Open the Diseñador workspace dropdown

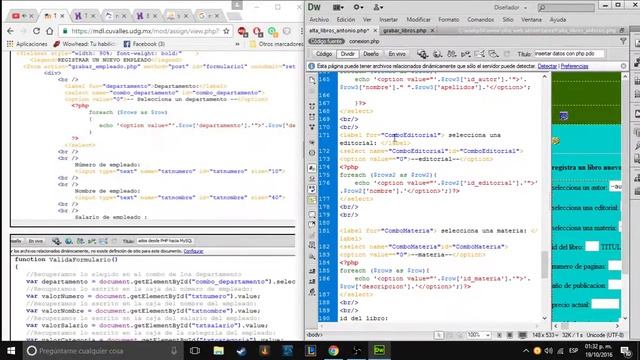pos(510,7)
